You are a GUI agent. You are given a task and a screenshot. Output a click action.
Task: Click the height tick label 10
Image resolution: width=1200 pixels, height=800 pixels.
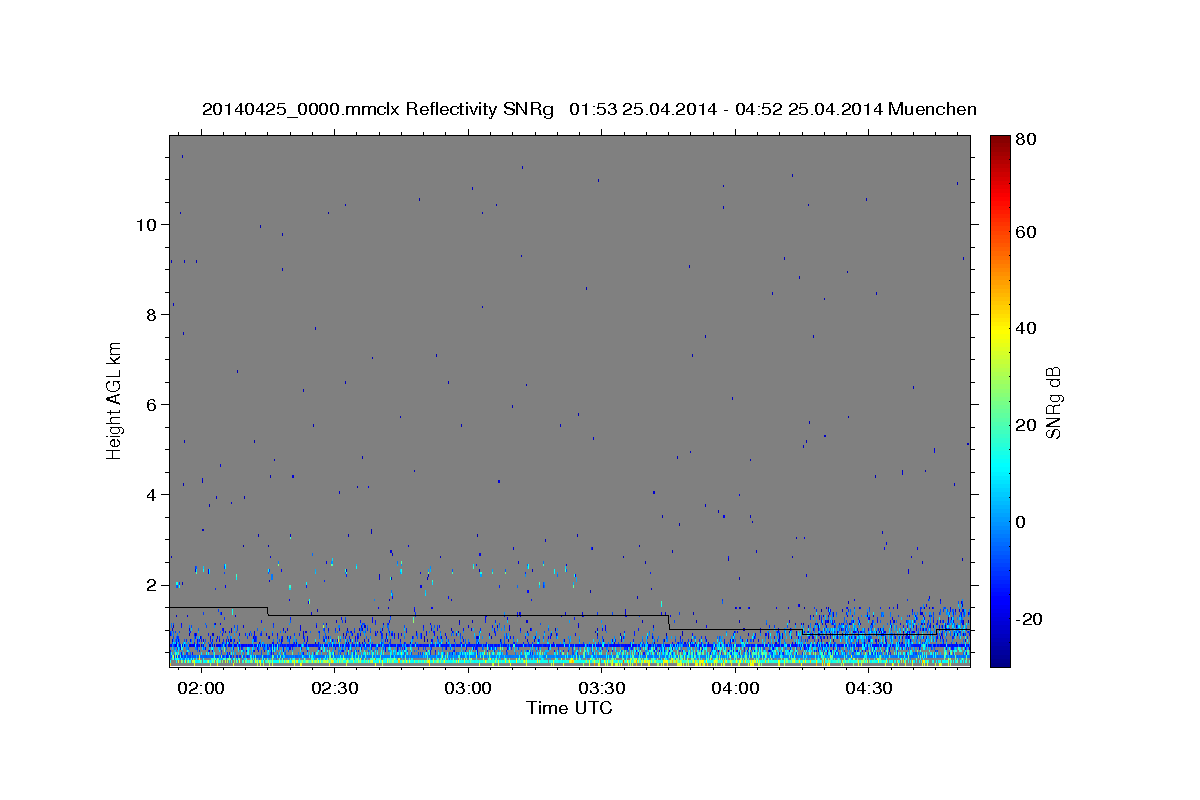(146, 224)
